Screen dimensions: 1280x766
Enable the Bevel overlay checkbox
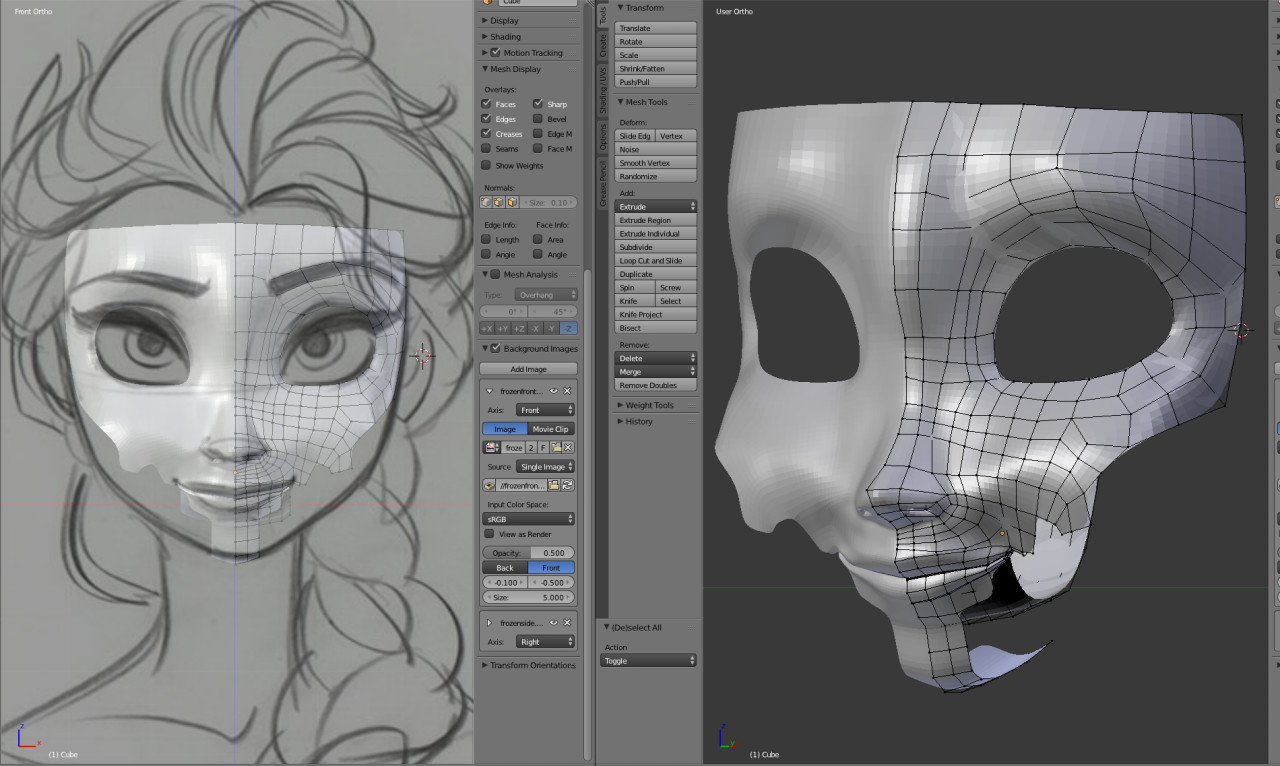[538, 119]
